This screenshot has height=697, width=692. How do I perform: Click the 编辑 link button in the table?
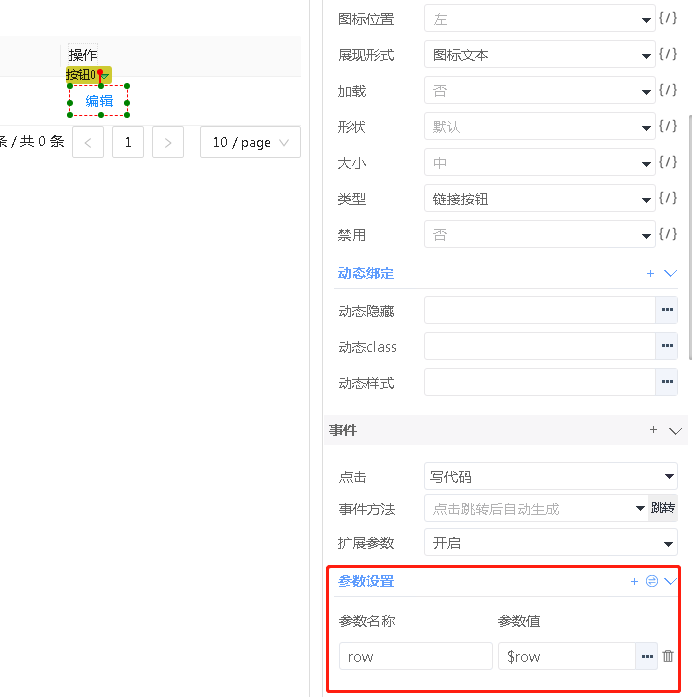click(99, 101)
